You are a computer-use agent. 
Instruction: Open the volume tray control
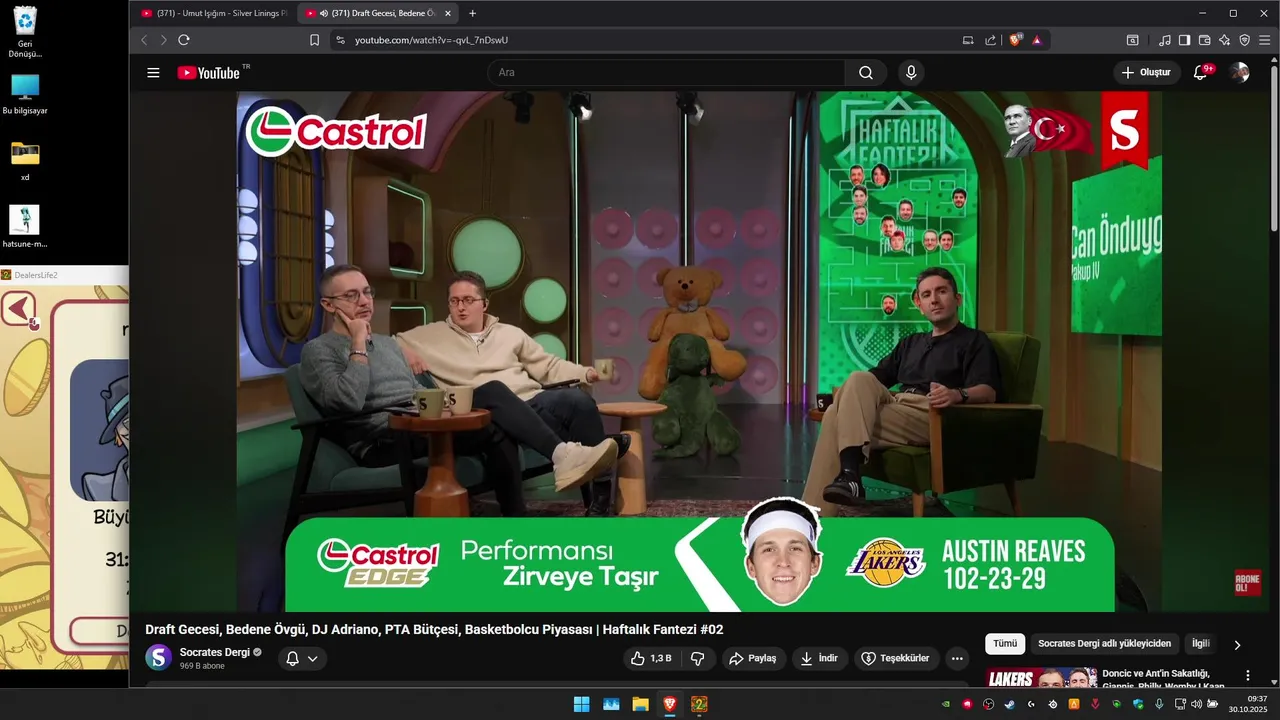(1197, 704)
